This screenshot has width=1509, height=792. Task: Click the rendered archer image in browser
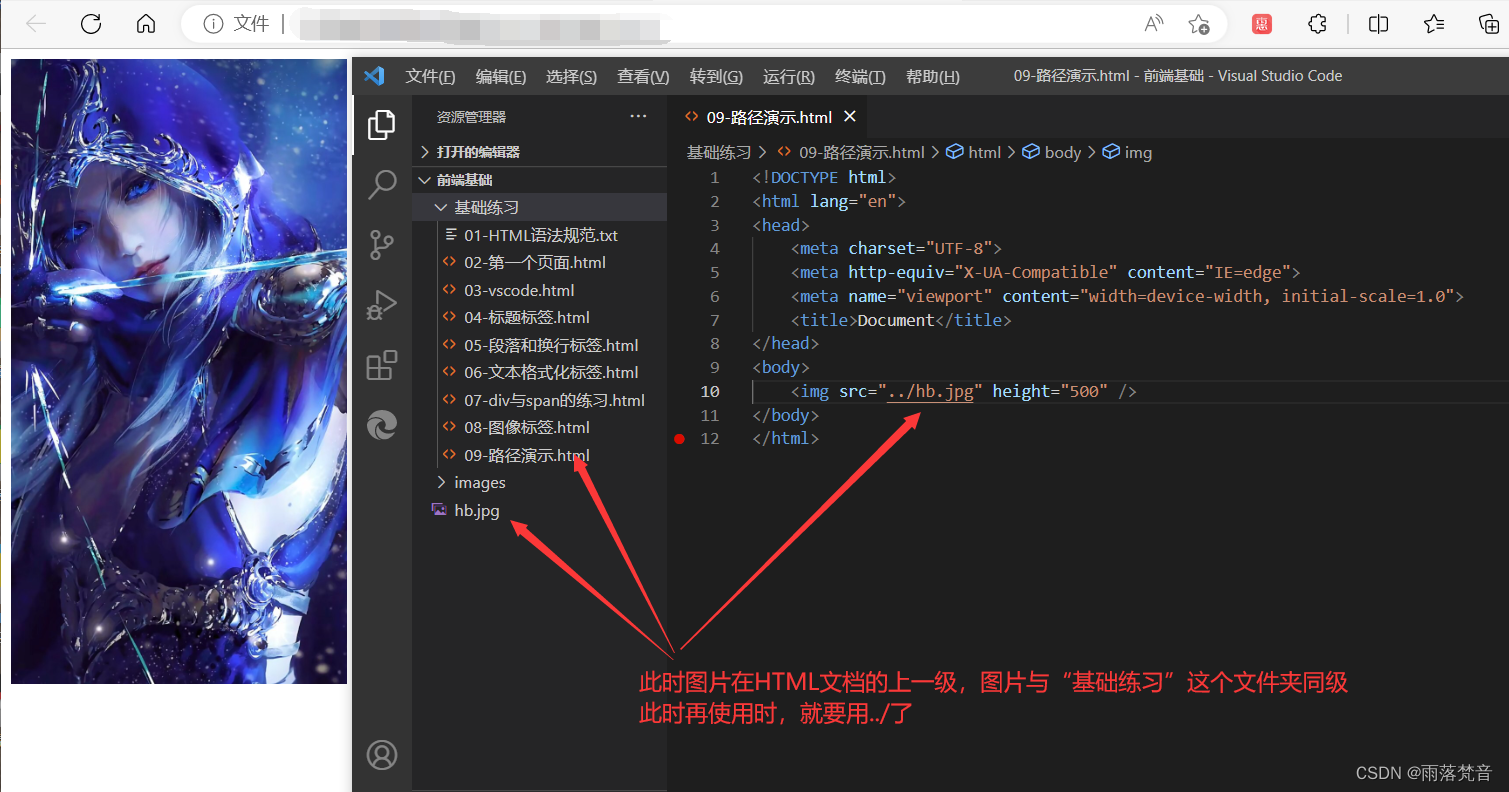[x=179, y=371]
